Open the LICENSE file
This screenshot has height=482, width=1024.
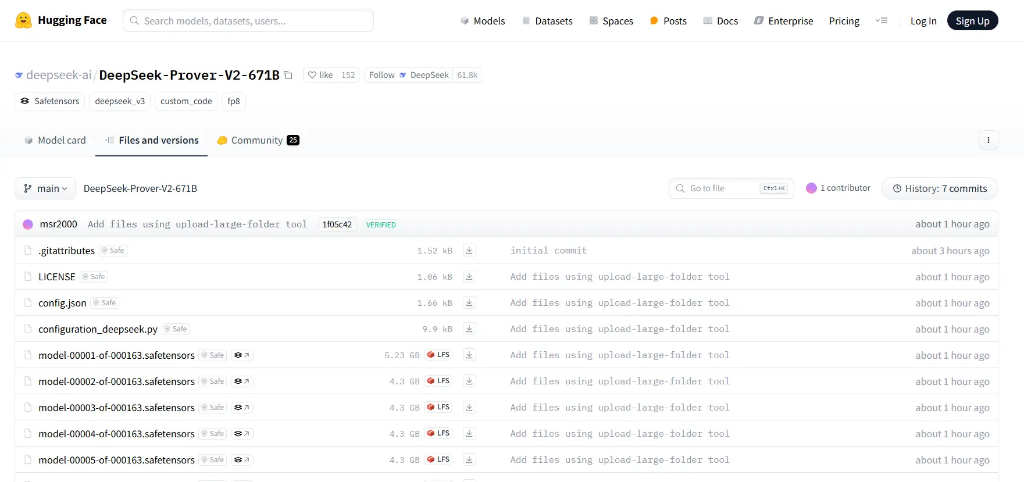(x=57, y=277)
